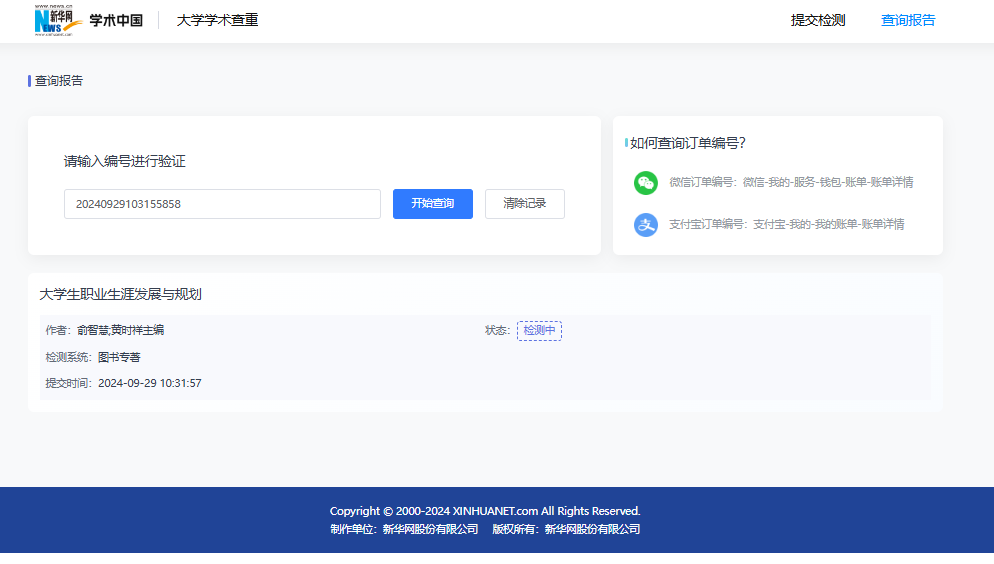Click the 如何查询订单编号 heading

click(x=688, y=143)
